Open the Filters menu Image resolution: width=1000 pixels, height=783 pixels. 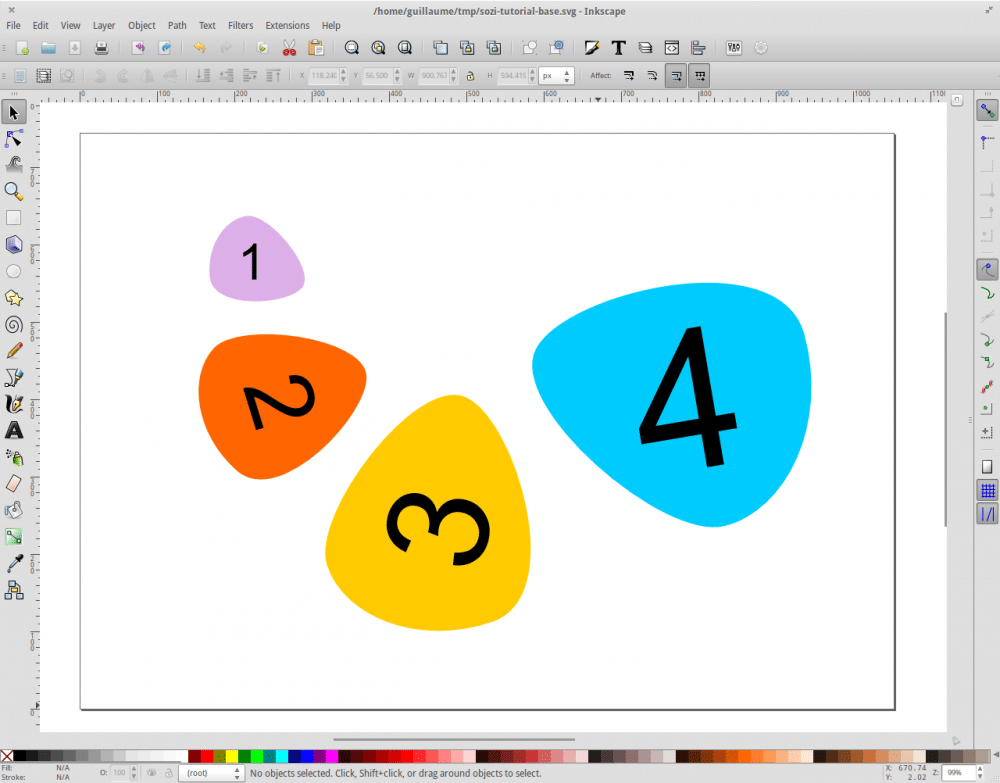click(240, 25)
